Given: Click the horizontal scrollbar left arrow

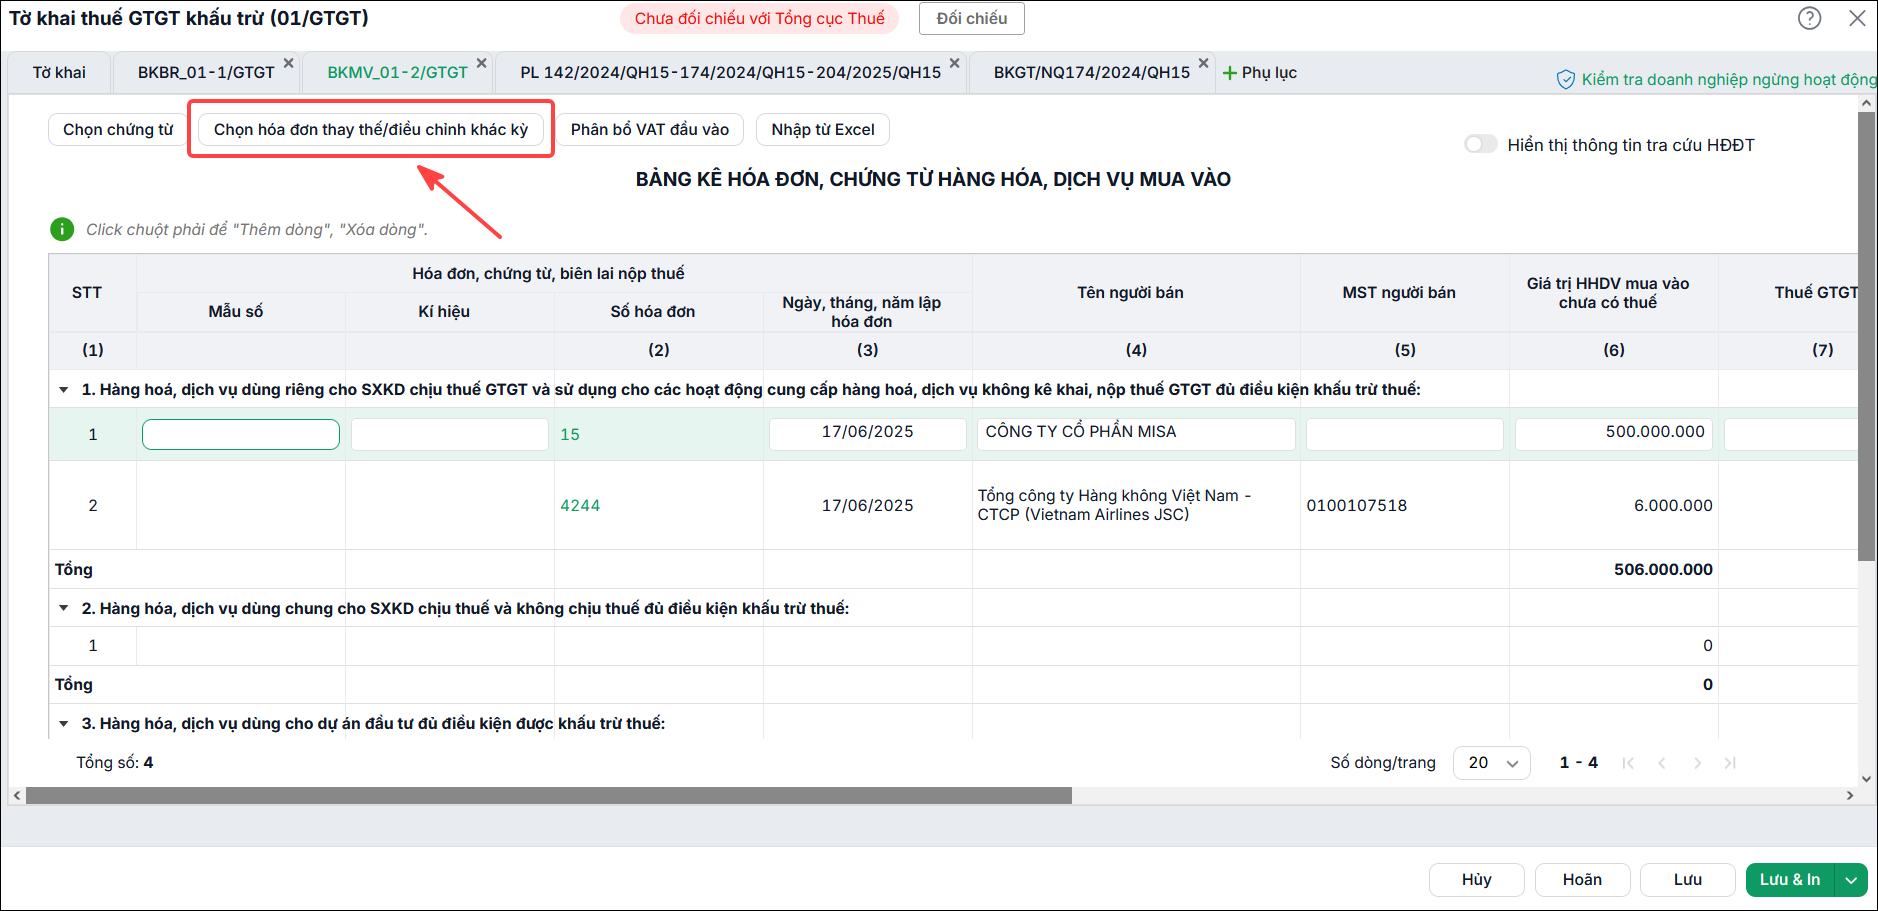Looking at the screenshot, I should click(17, 796).
